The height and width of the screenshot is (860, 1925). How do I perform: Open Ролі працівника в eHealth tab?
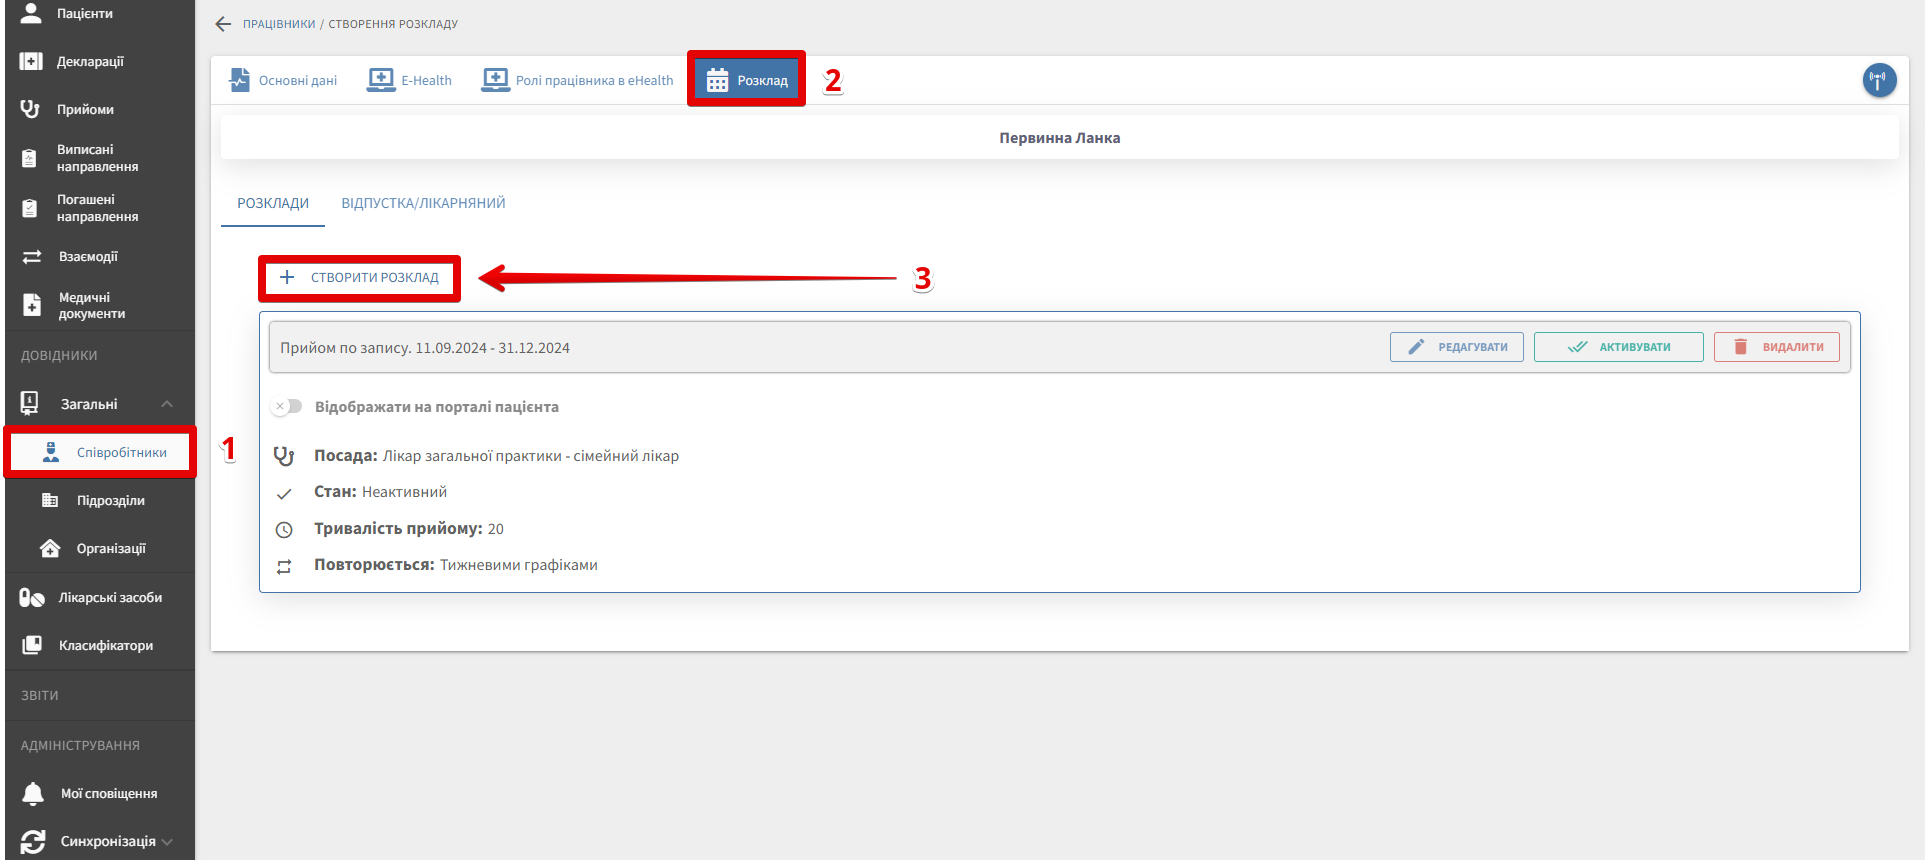tap(578, 80)
